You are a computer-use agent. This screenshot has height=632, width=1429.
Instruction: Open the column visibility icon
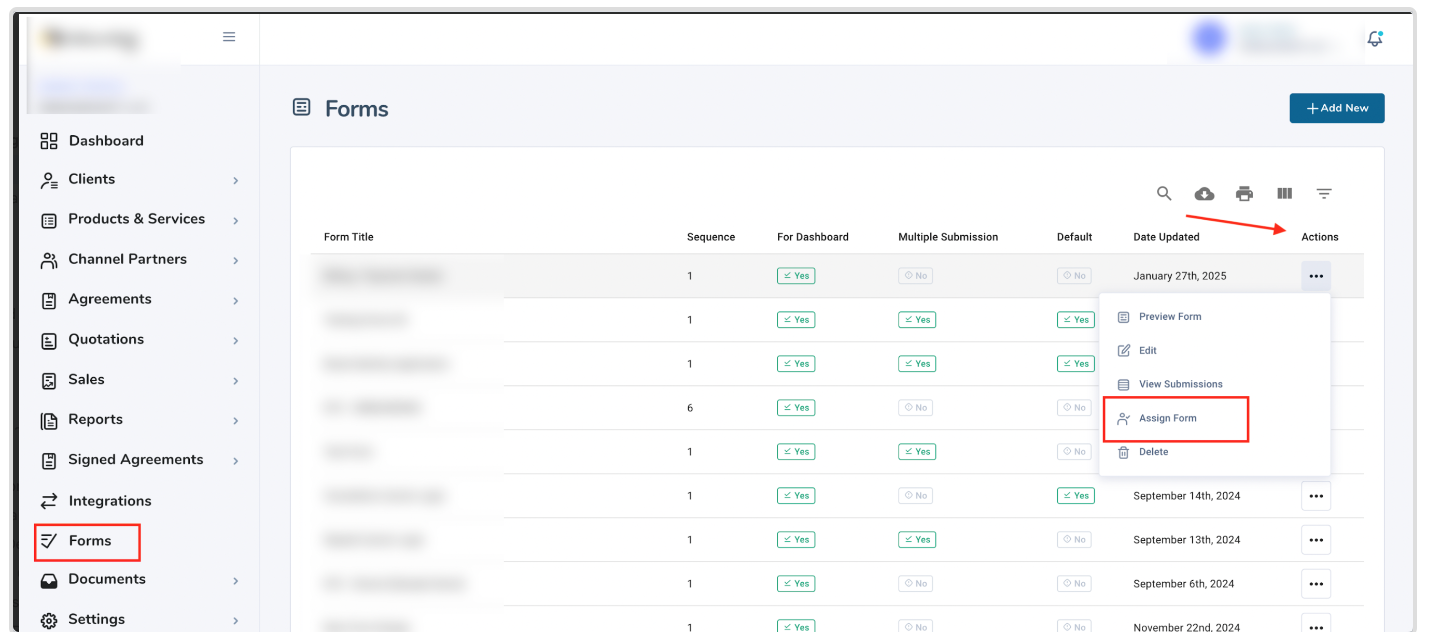click(1284, 193)
